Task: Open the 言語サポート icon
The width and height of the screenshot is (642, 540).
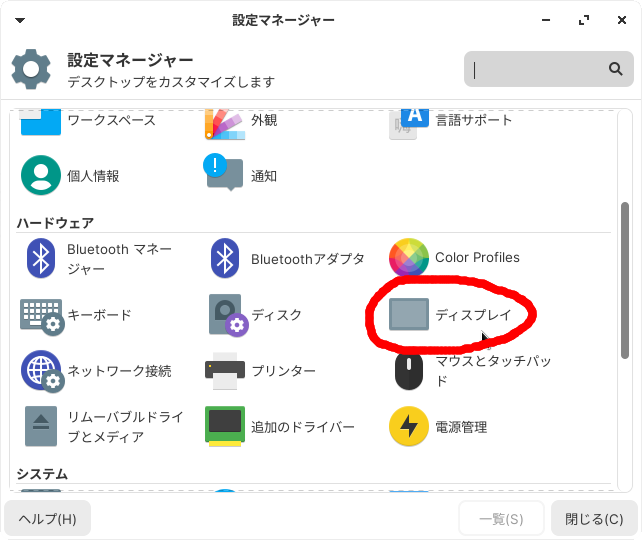Action: 409,124
